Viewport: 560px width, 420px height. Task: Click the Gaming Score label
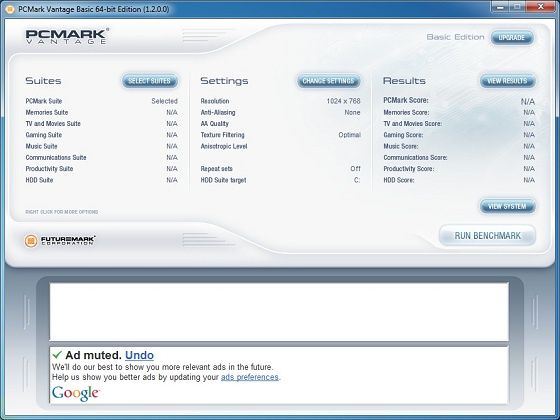tap(403, 135)
